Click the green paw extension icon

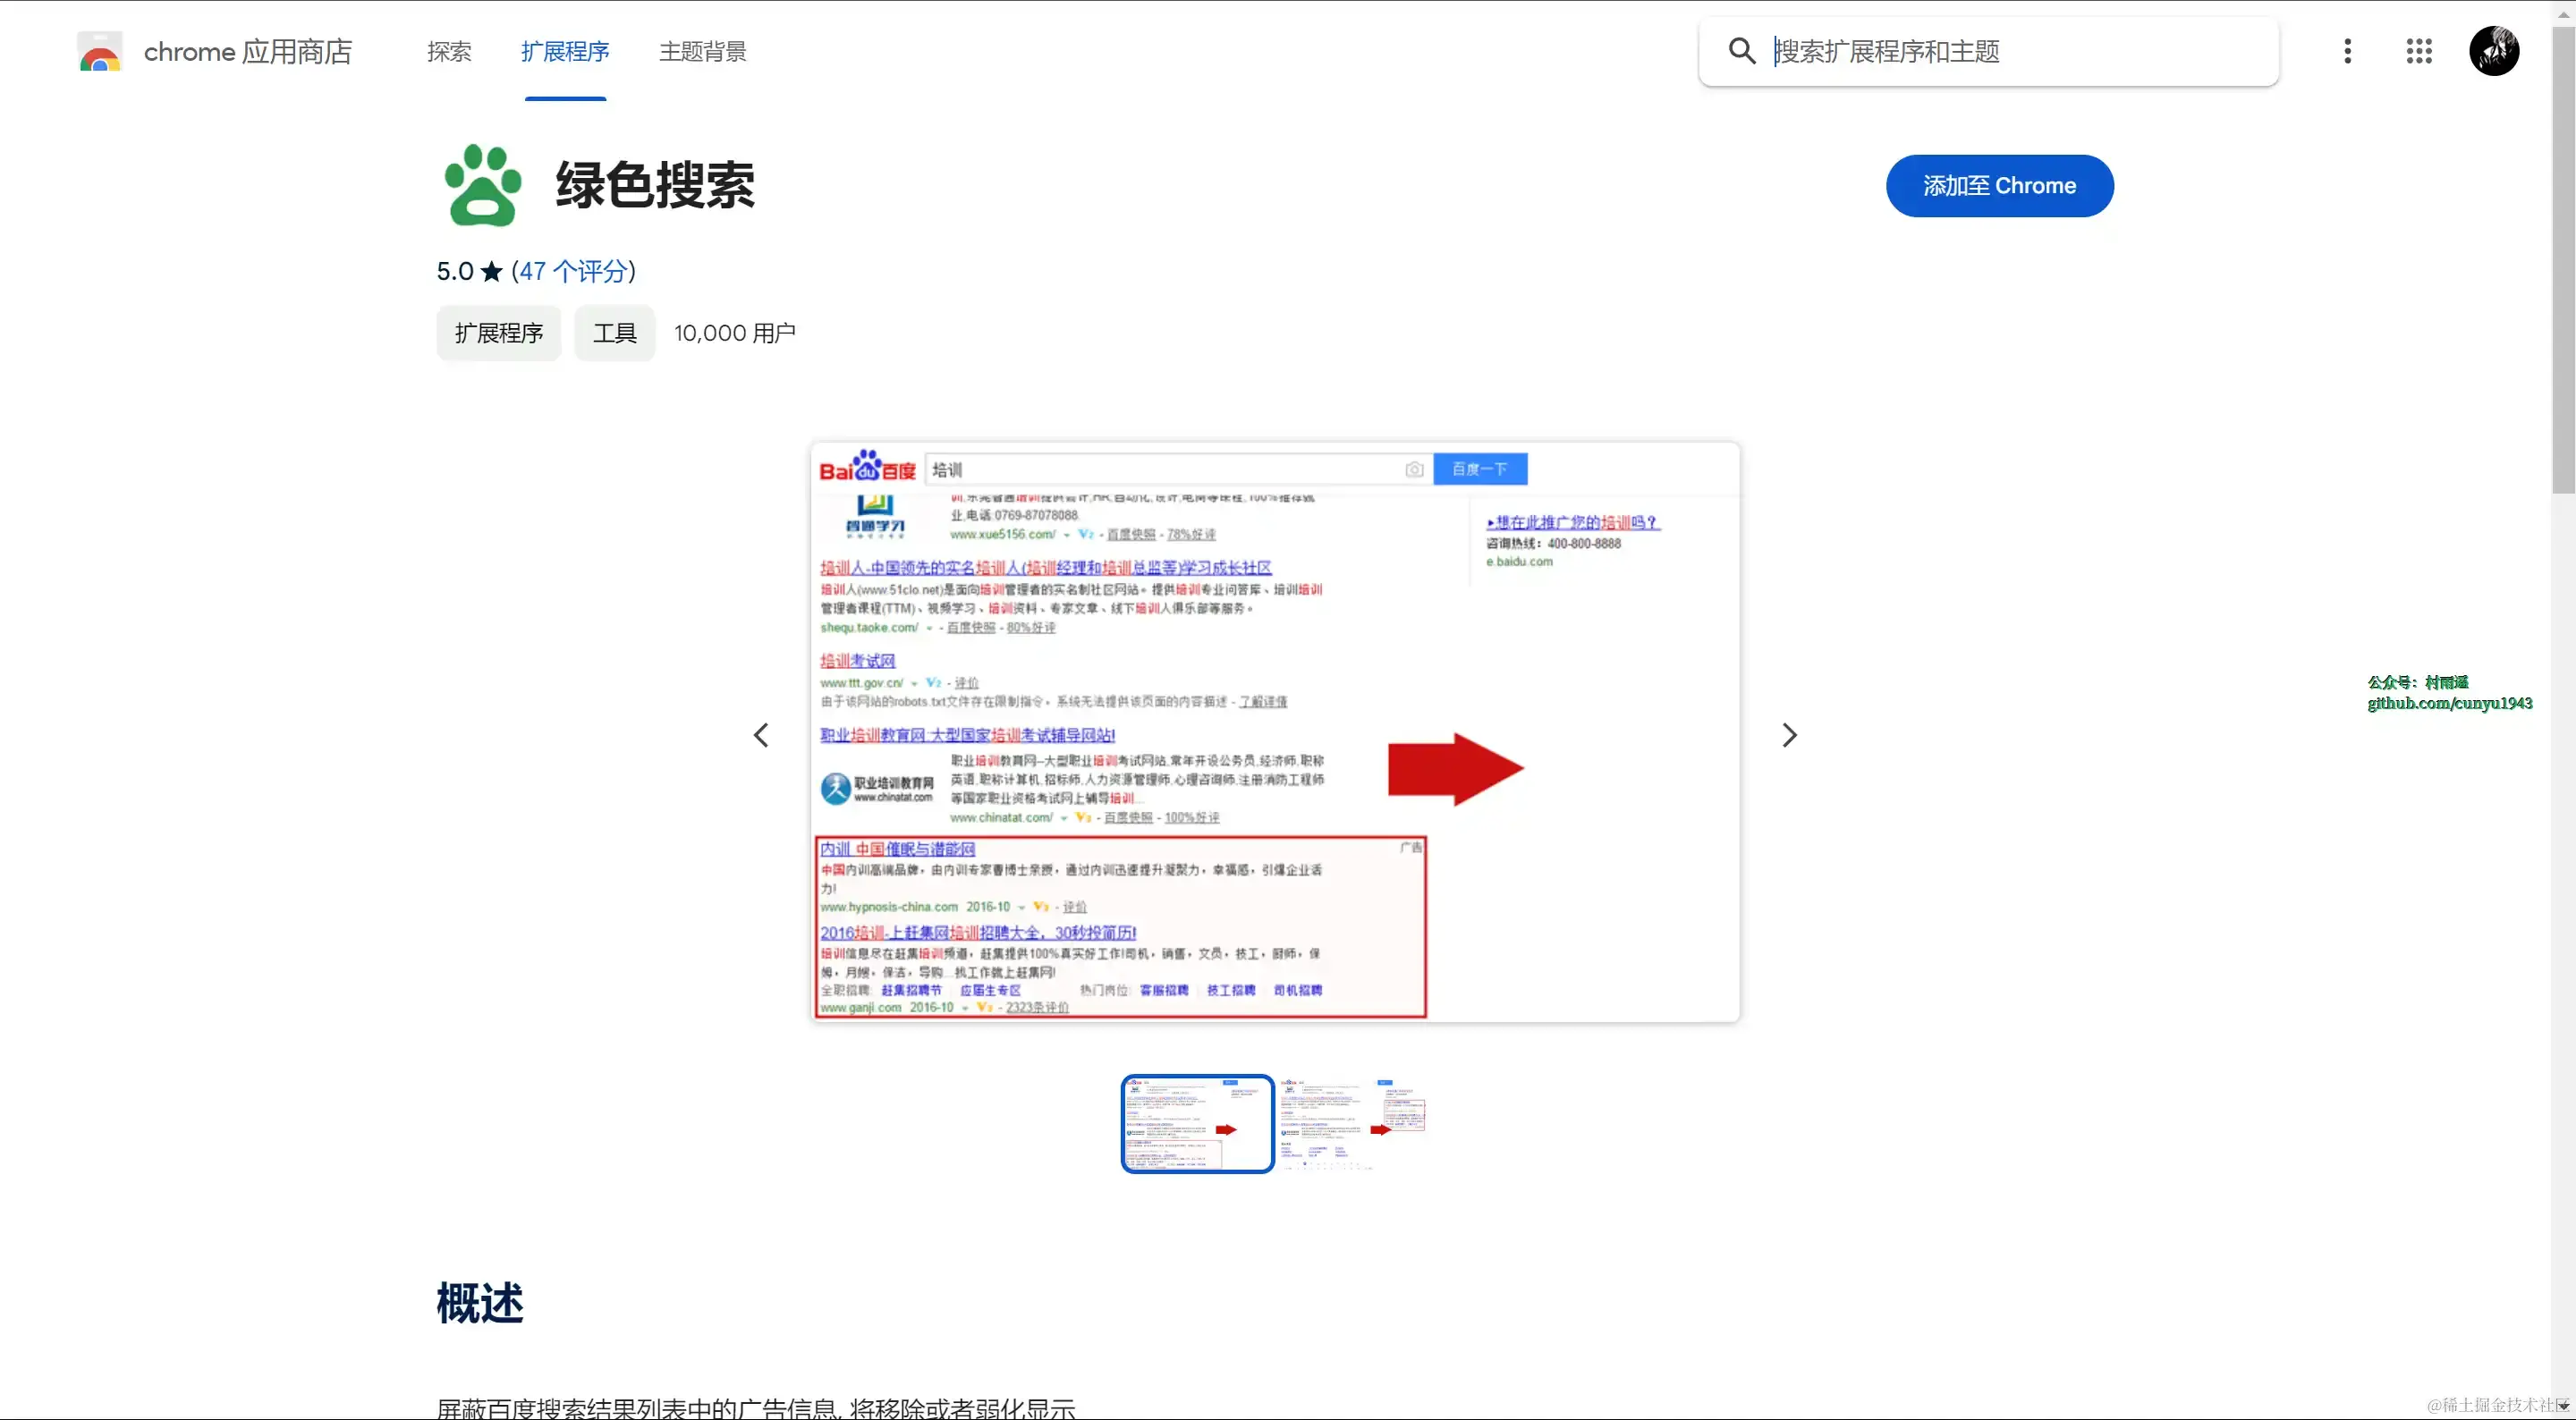[x=483, y=186]
